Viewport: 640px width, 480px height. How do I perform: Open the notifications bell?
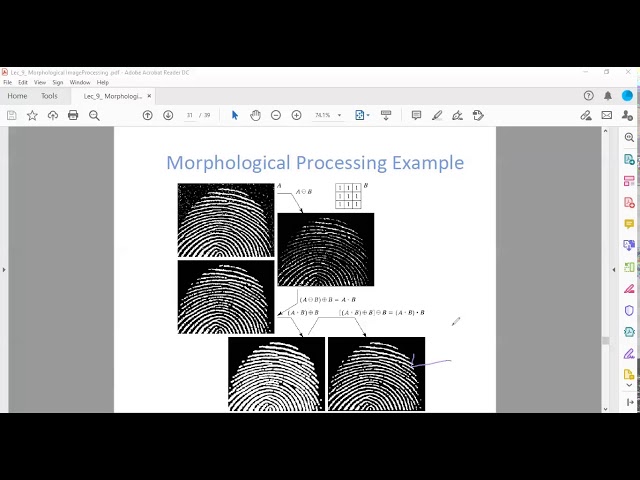[608, 96]
